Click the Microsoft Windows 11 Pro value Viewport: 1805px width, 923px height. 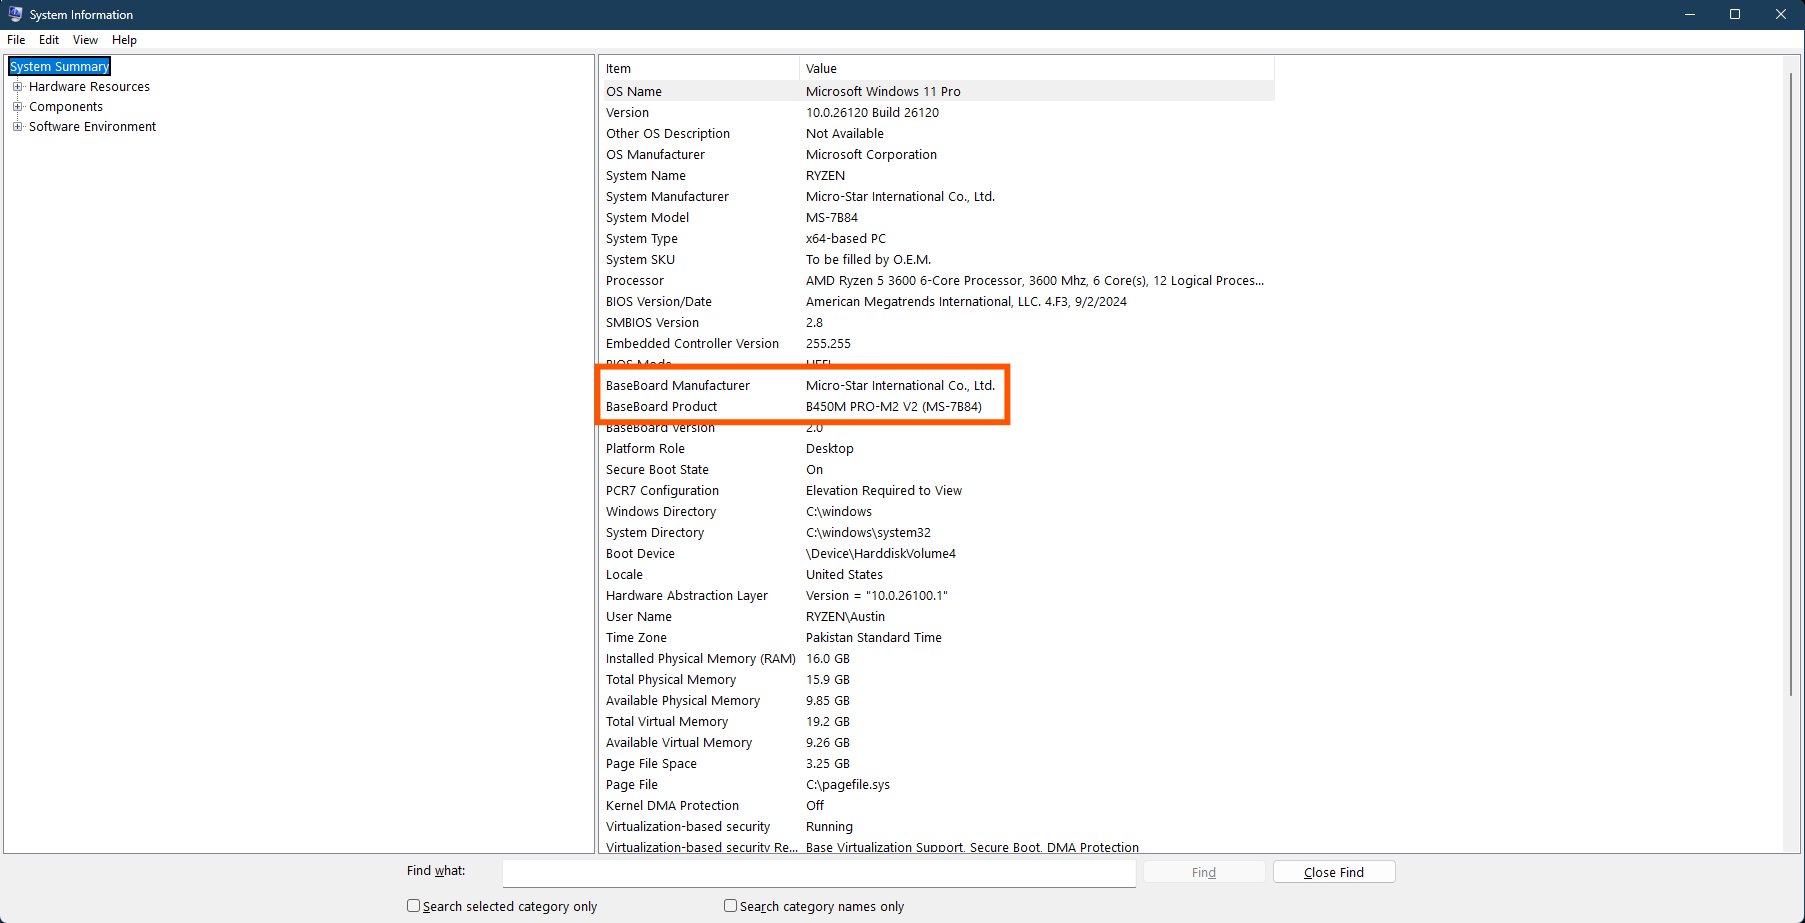point(883,91)
